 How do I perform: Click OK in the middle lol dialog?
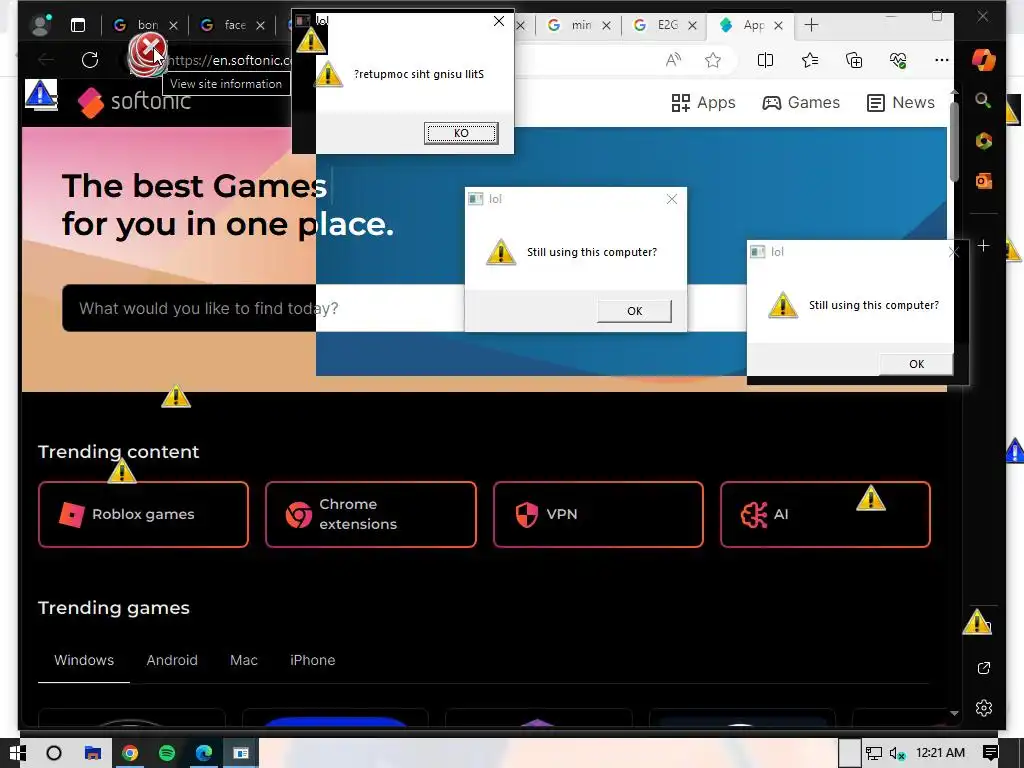click(x=634, y=311)
